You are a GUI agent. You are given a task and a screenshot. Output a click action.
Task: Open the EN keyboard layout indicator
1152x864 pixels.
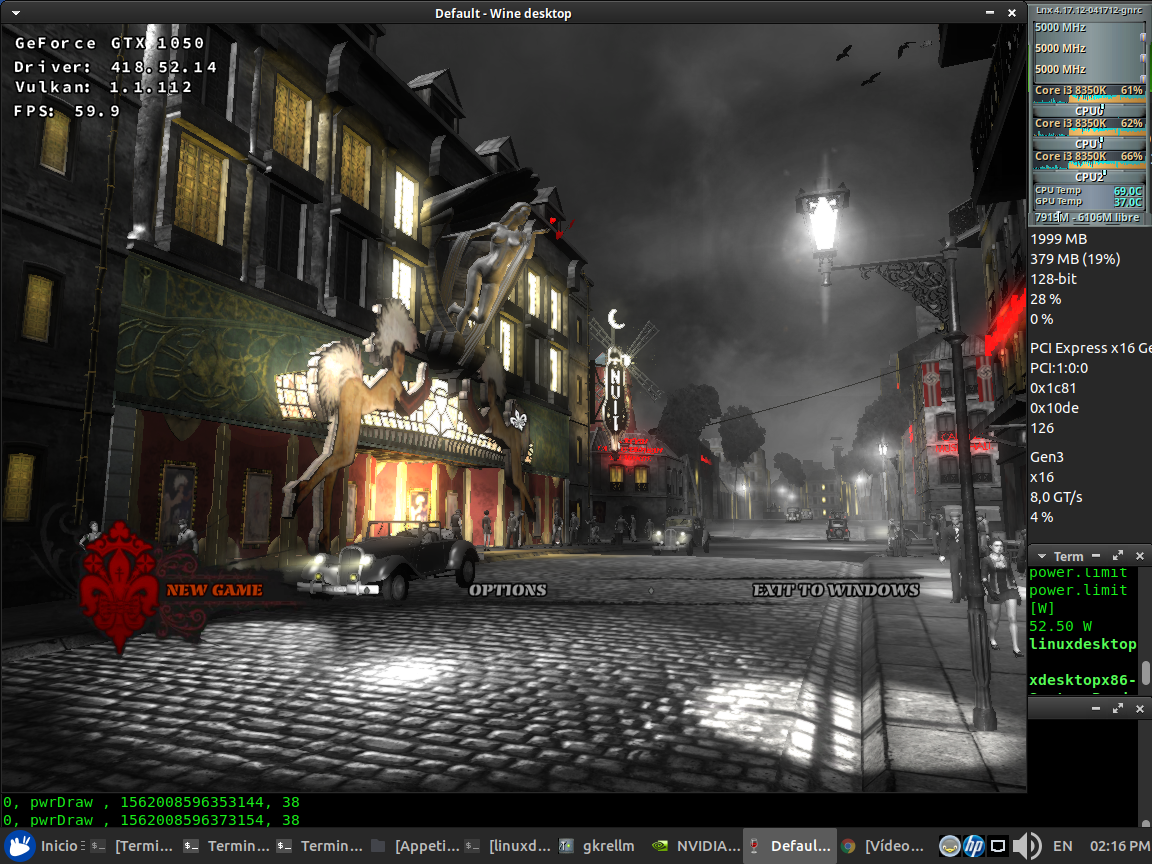[1062, 846]
